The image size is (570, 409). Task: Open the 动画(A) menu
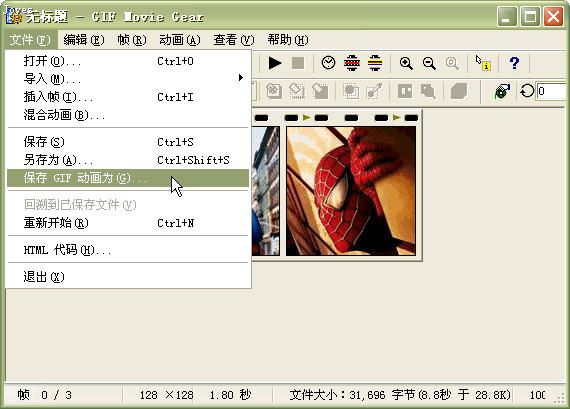(180, 40)
